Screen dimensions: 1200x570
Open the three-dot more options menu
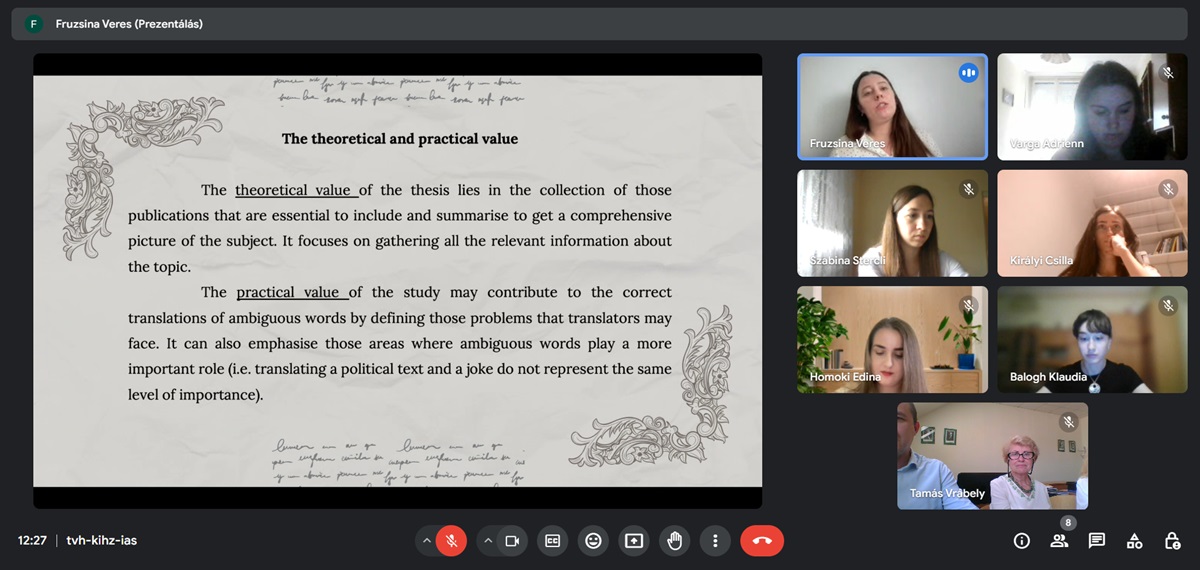[x=715, y=541]
